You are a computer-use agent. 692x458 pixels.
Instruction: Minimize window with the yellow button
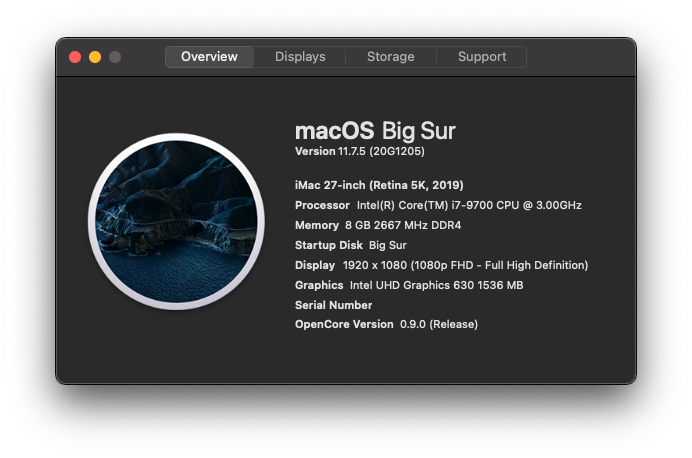[95, 57]
